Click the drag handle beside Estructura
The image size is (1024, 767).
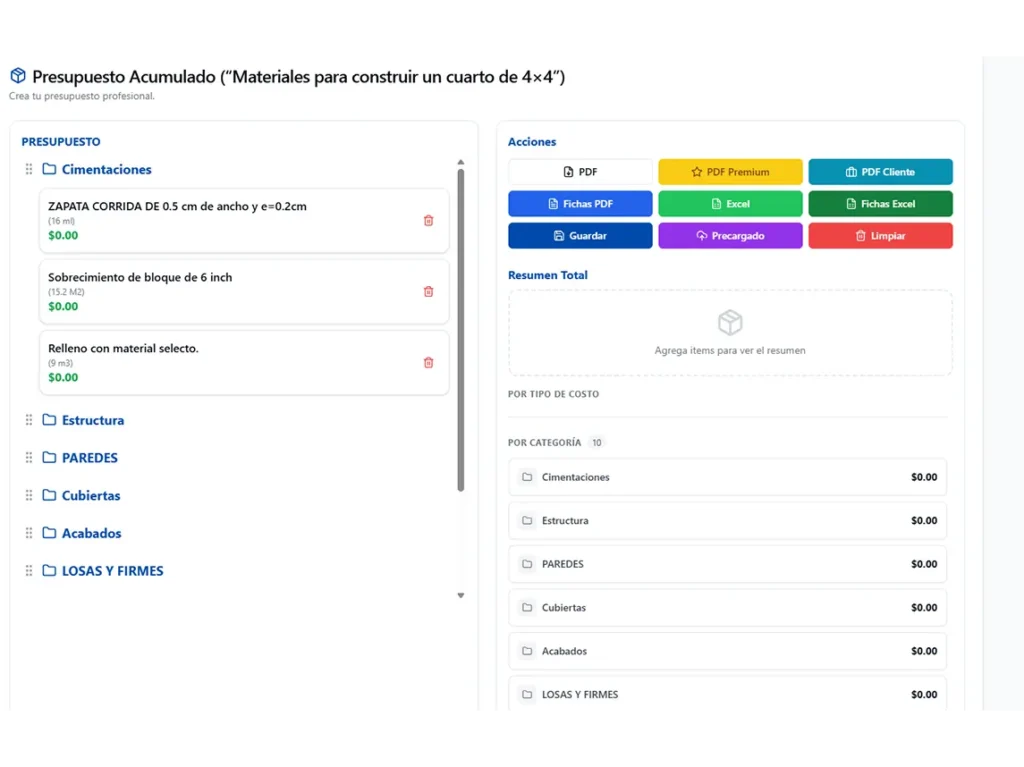click(29, 421)
